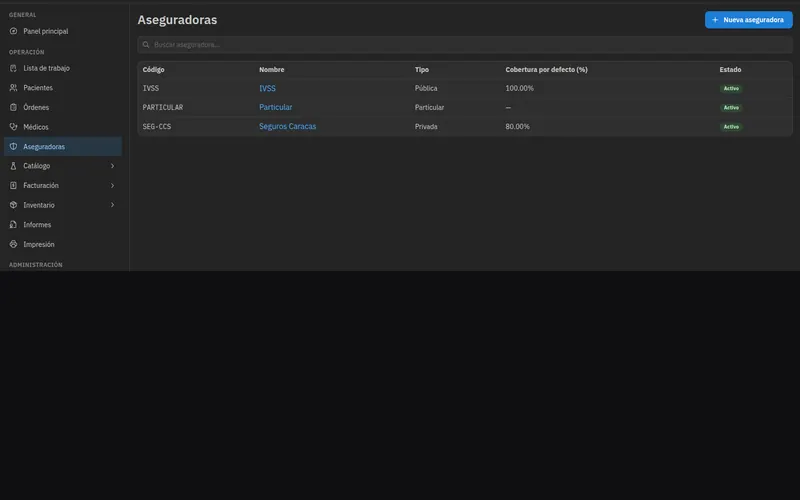
Task: Click the plus icon on Nueva aseguradora
Action: pos(715,20)
